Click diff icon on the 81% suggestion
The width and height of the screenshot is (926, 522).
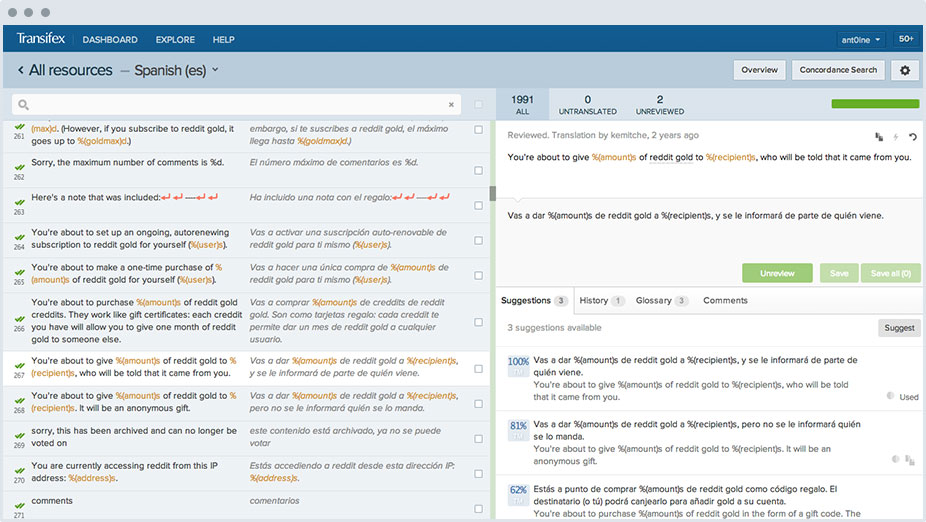click(x=895, y=459)
